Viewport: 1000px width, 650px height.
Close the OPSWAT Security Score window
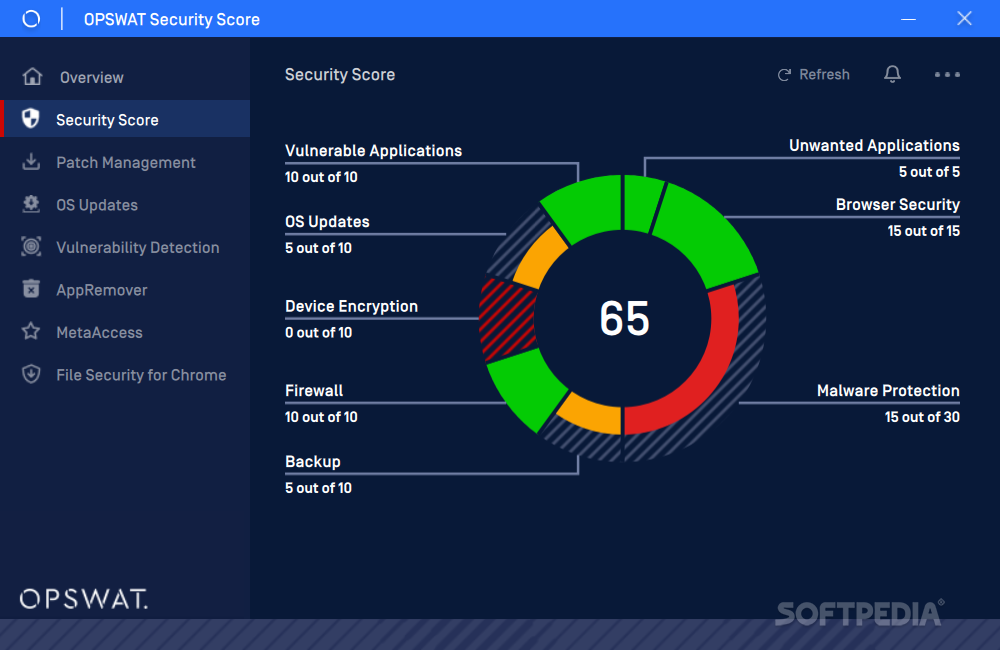click(964, 18)
